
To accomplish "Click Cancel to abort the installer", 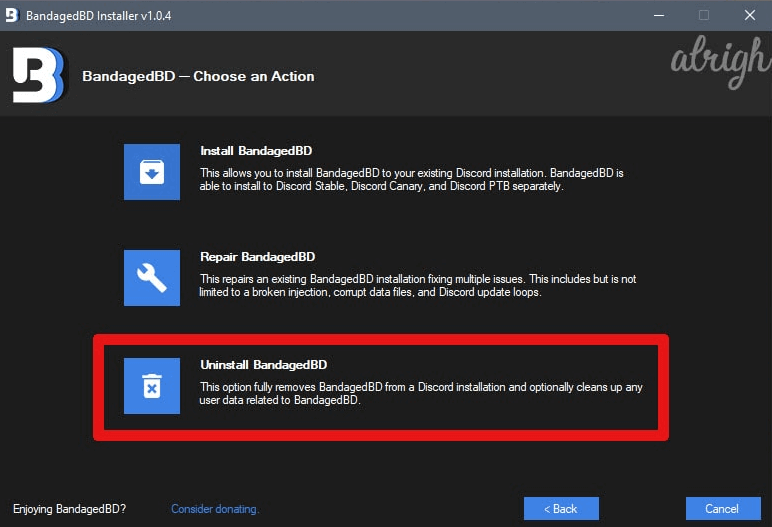I will [723, 508].
